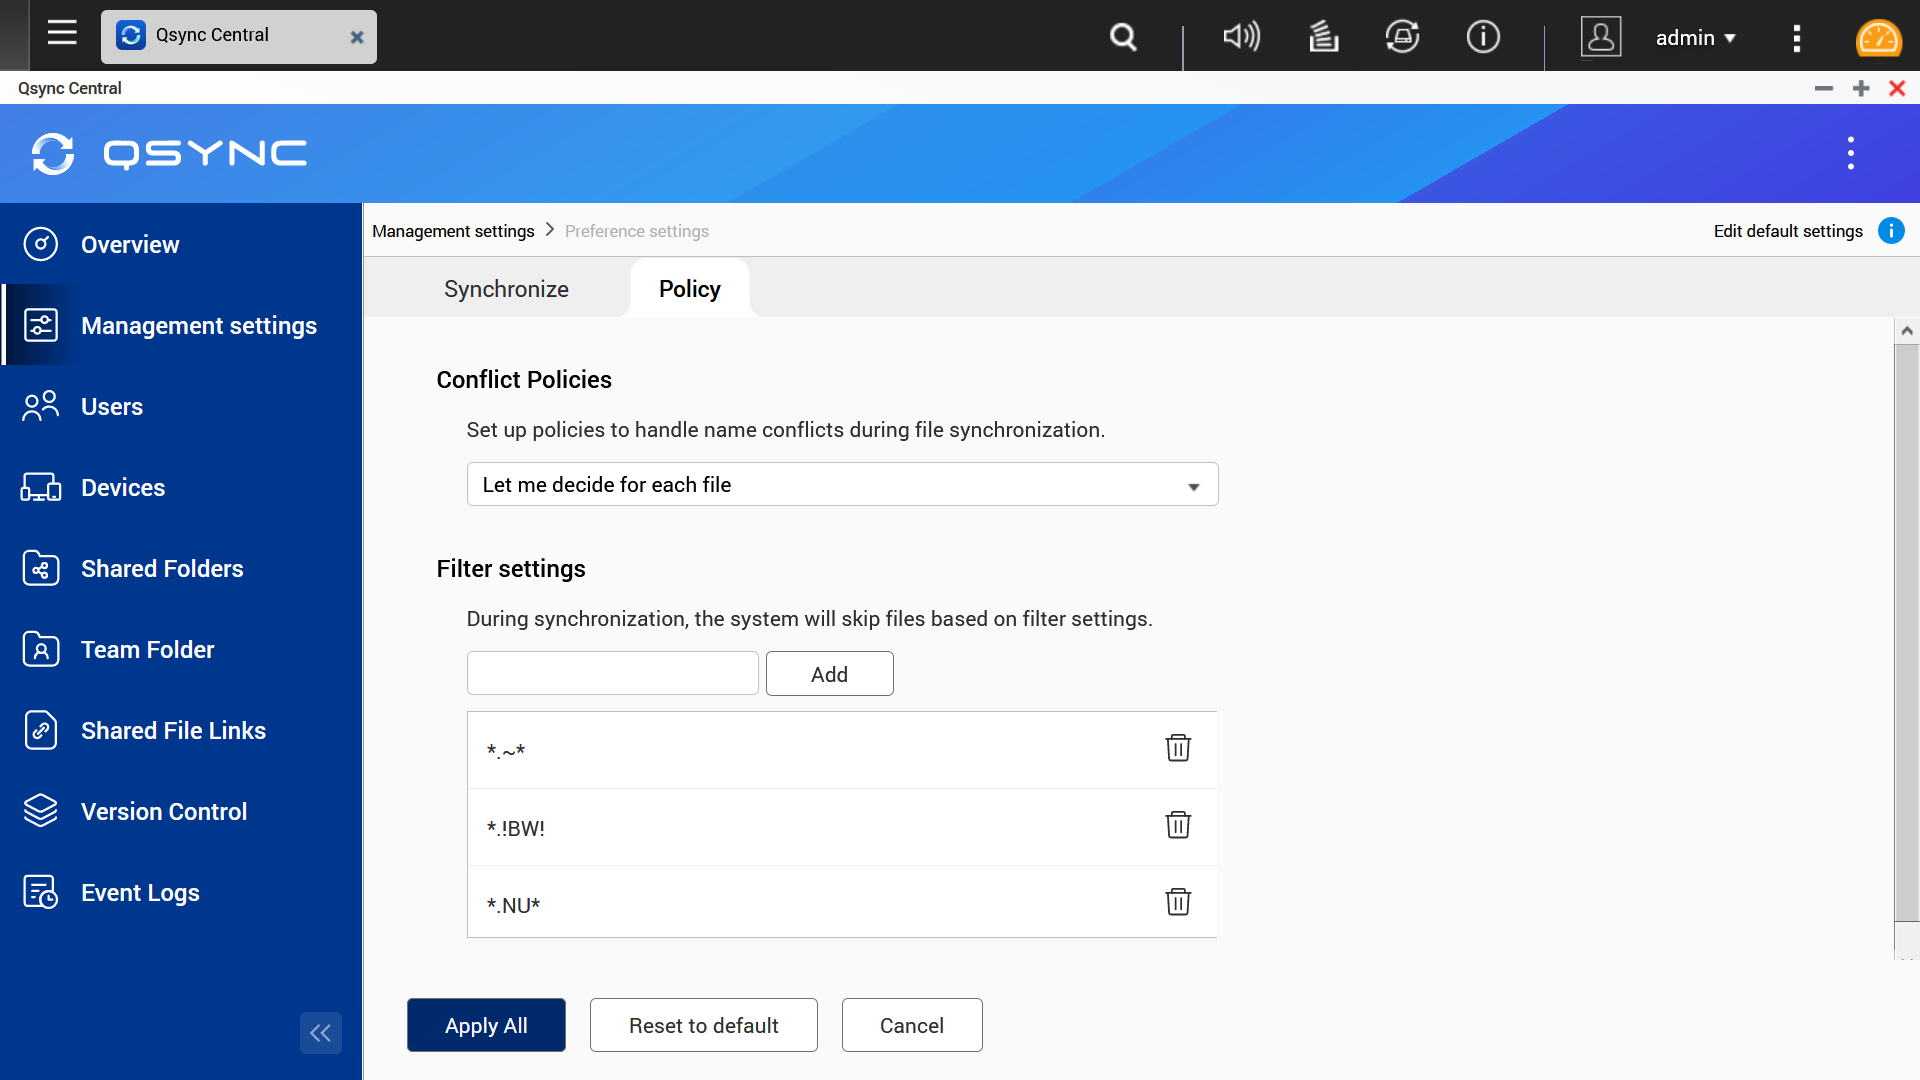
Task: Delete the *.!BW! filter entry
Action: (1178, 825)
